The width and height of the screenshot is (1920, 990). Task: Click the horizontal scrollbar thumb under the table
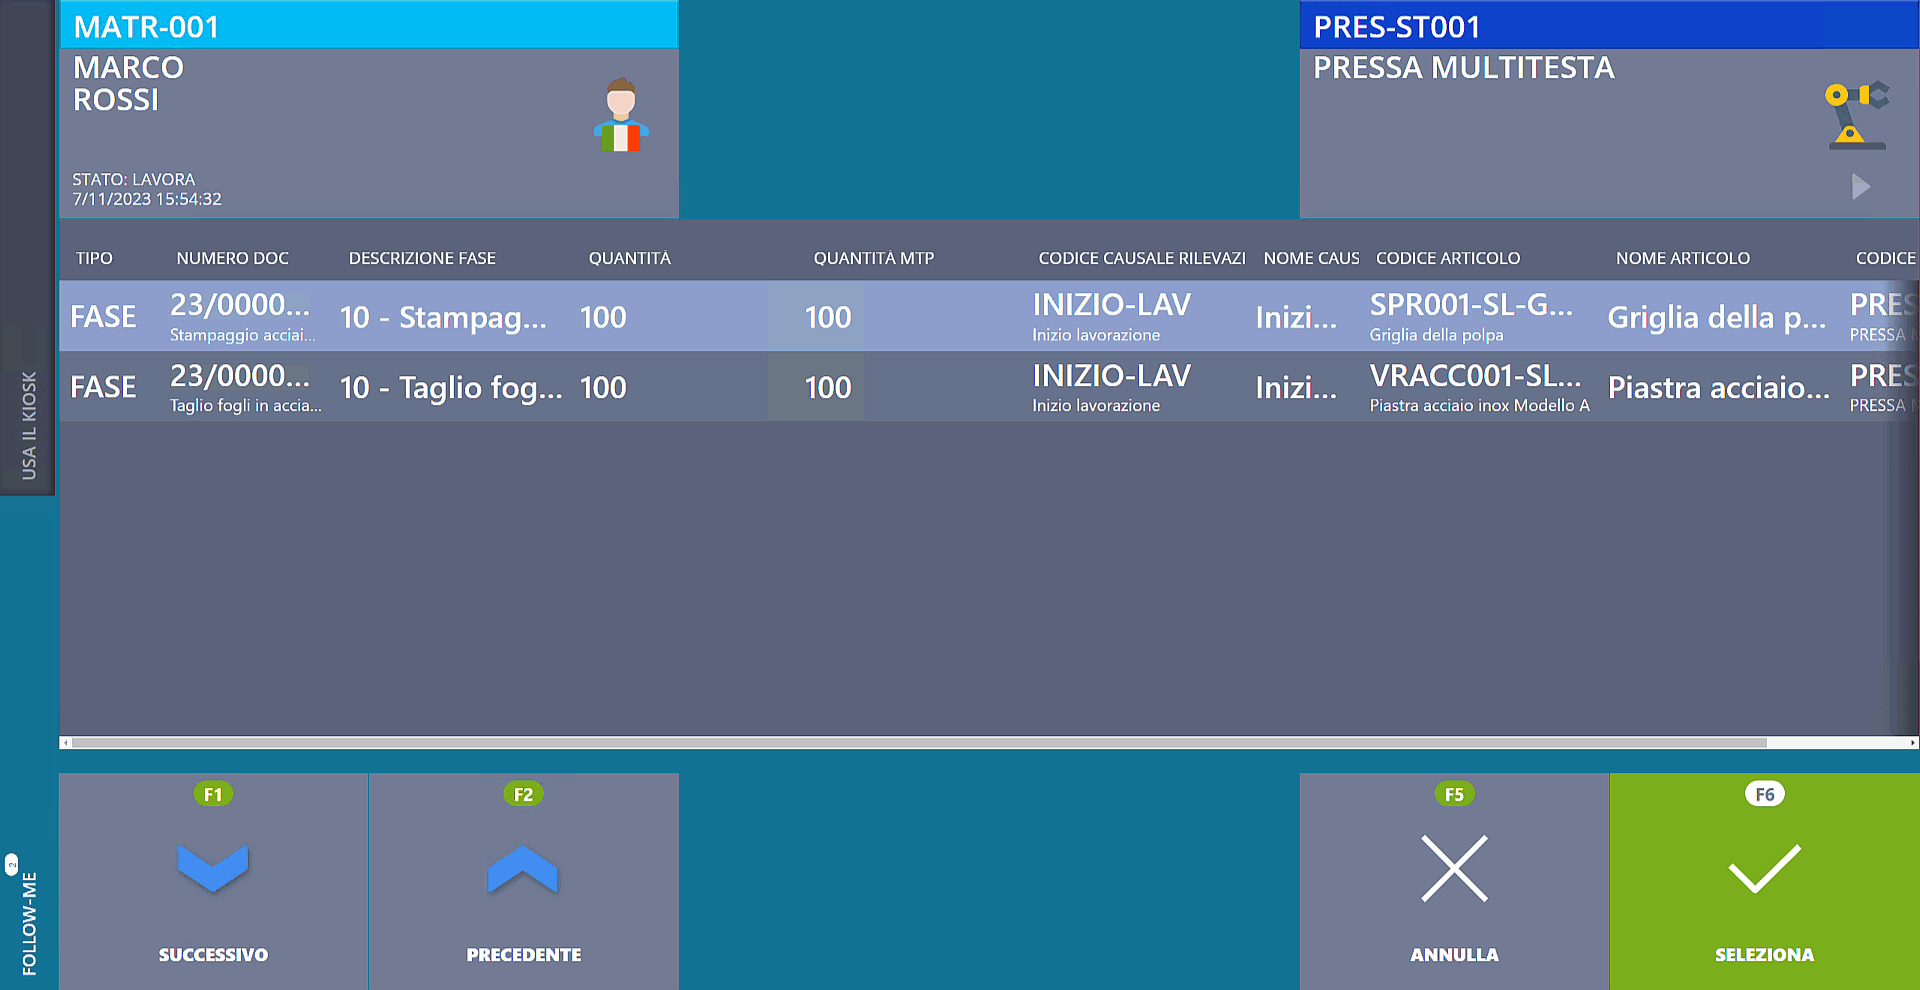919,743
